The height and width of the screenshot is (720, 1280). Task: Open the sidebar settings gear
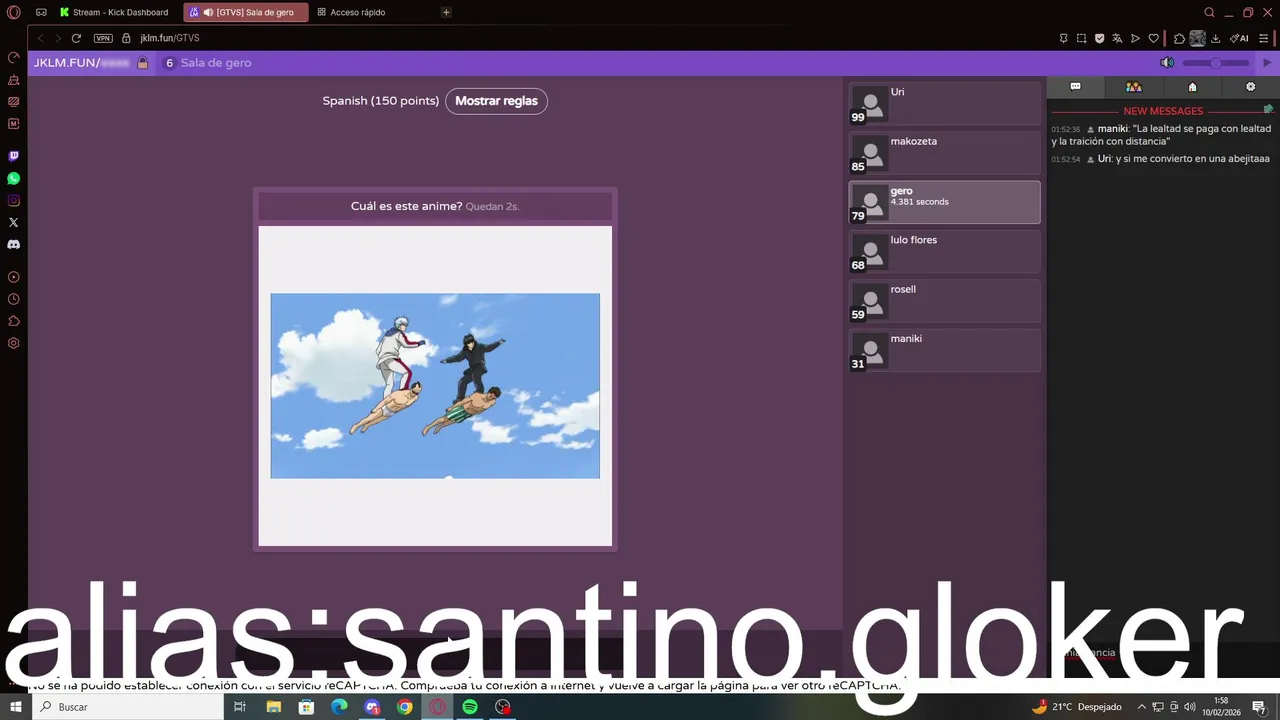pos(14,343)
